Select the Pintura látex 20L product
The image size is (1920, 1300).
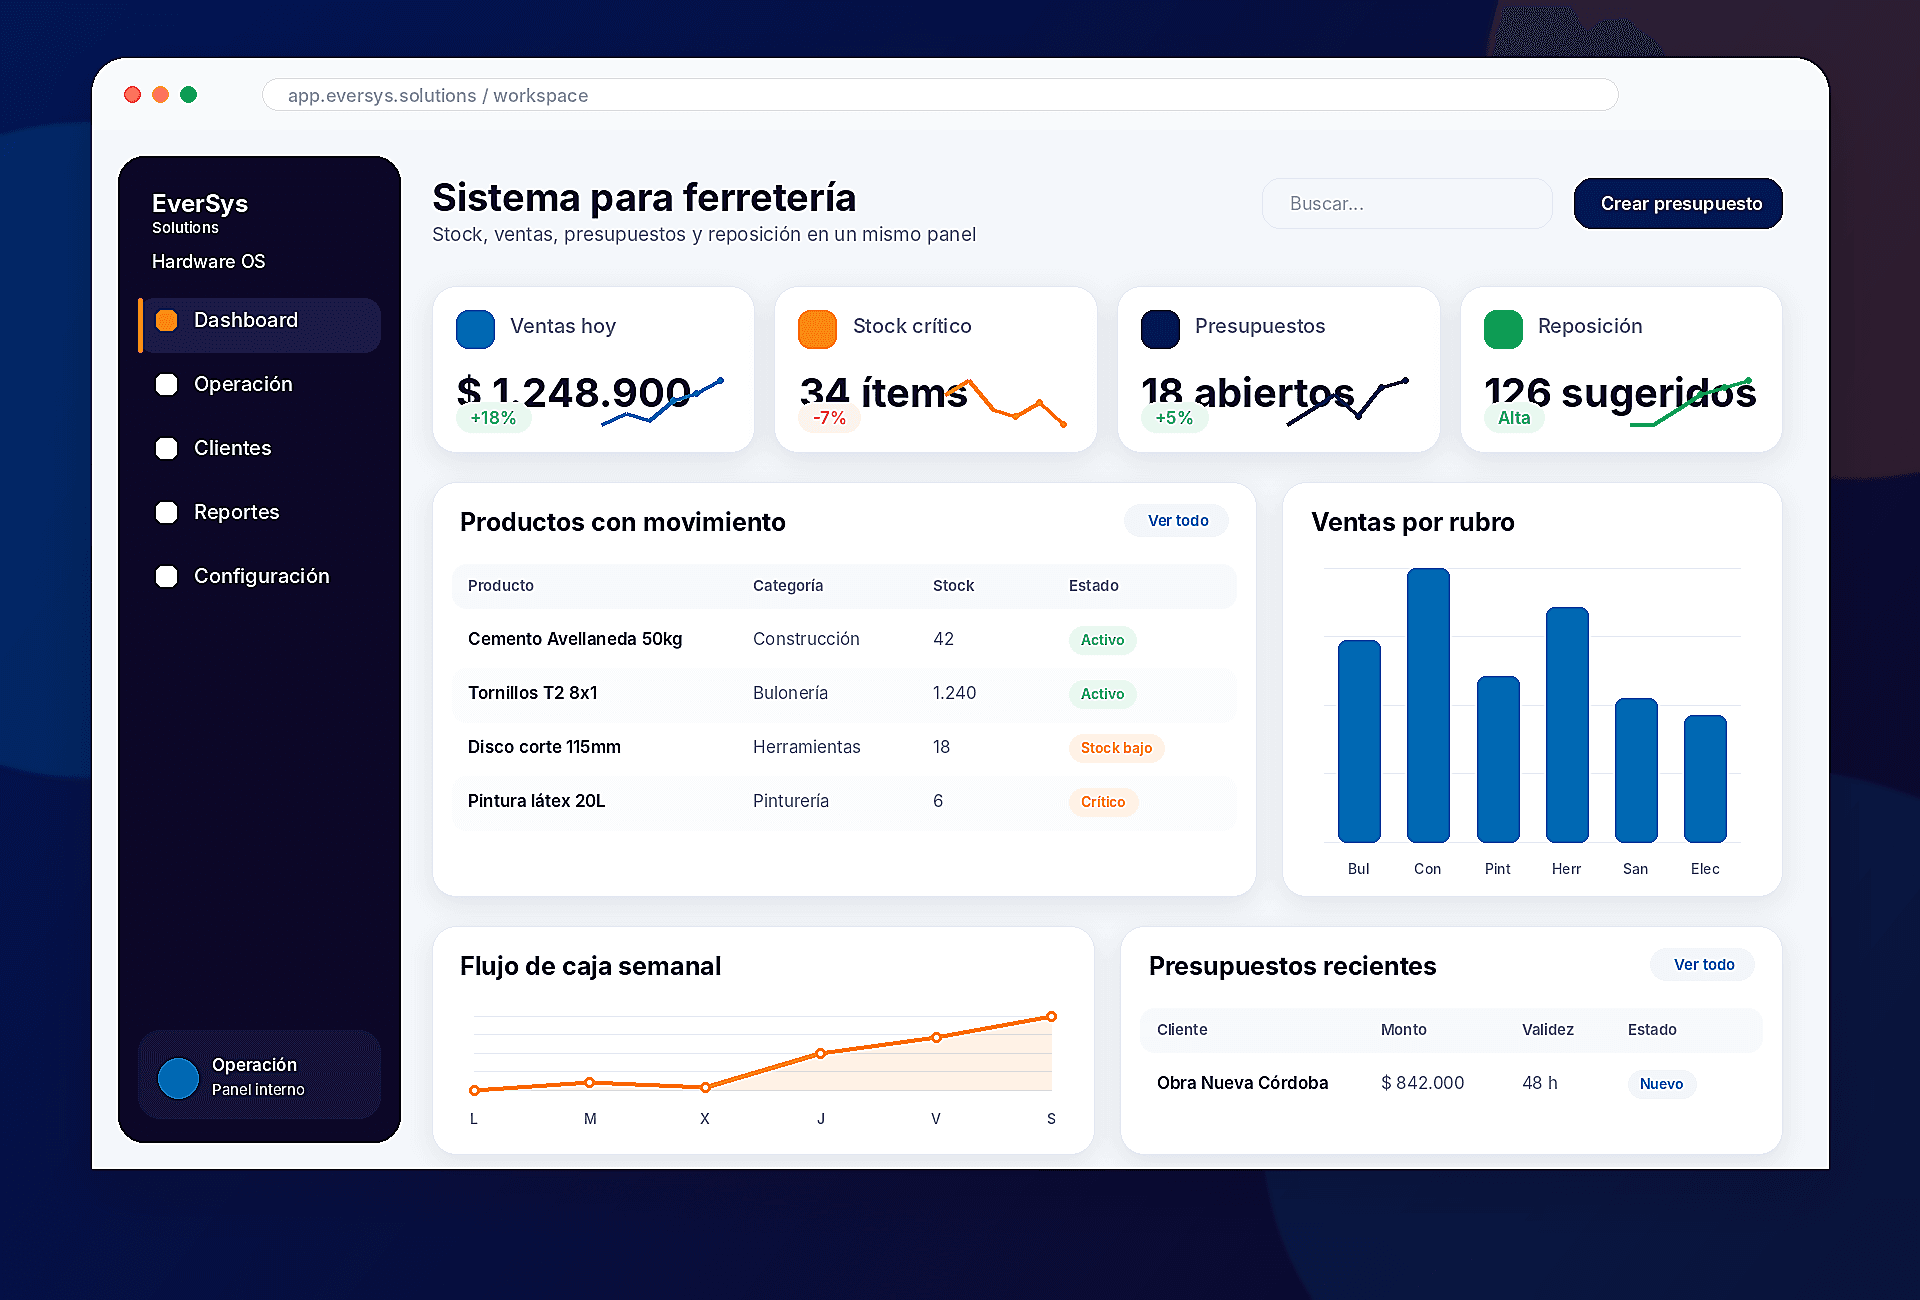pyautogui.click(x=844, y=801)
